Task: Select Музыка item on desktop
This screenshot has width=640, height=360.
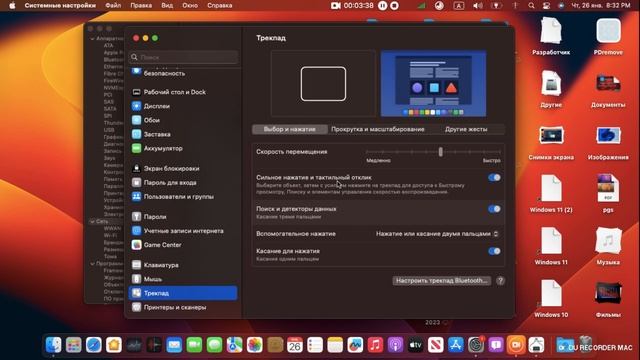Action: 608,247
